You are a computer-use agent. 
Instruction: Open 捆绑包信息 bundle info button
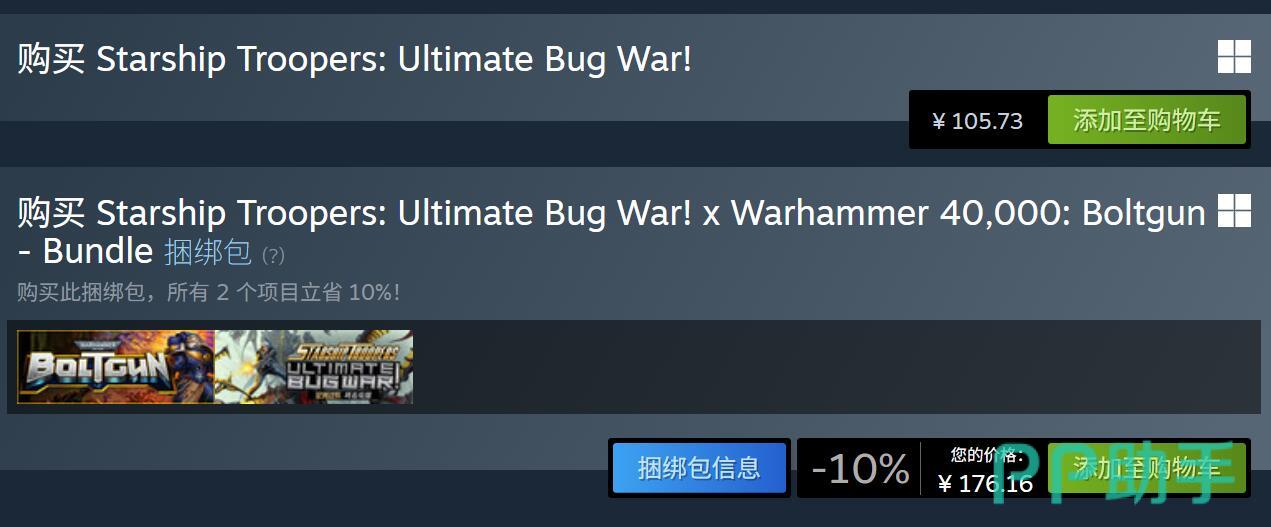click(x=699, y=468)
